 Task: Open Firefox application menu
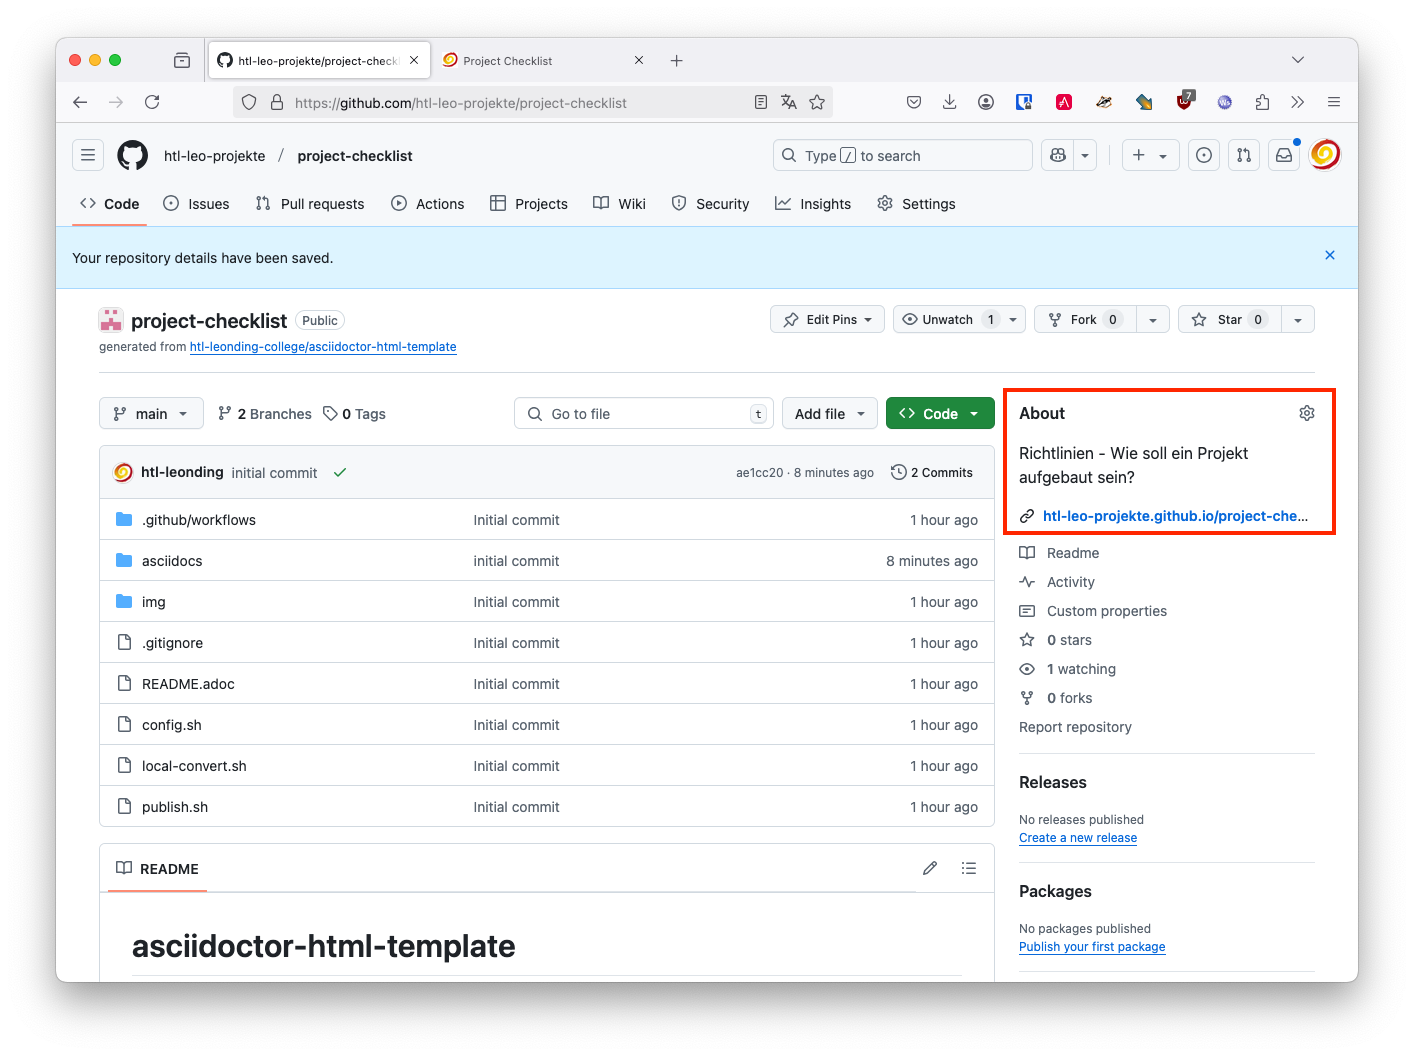pyautogui.click(x=1334, y=102)
